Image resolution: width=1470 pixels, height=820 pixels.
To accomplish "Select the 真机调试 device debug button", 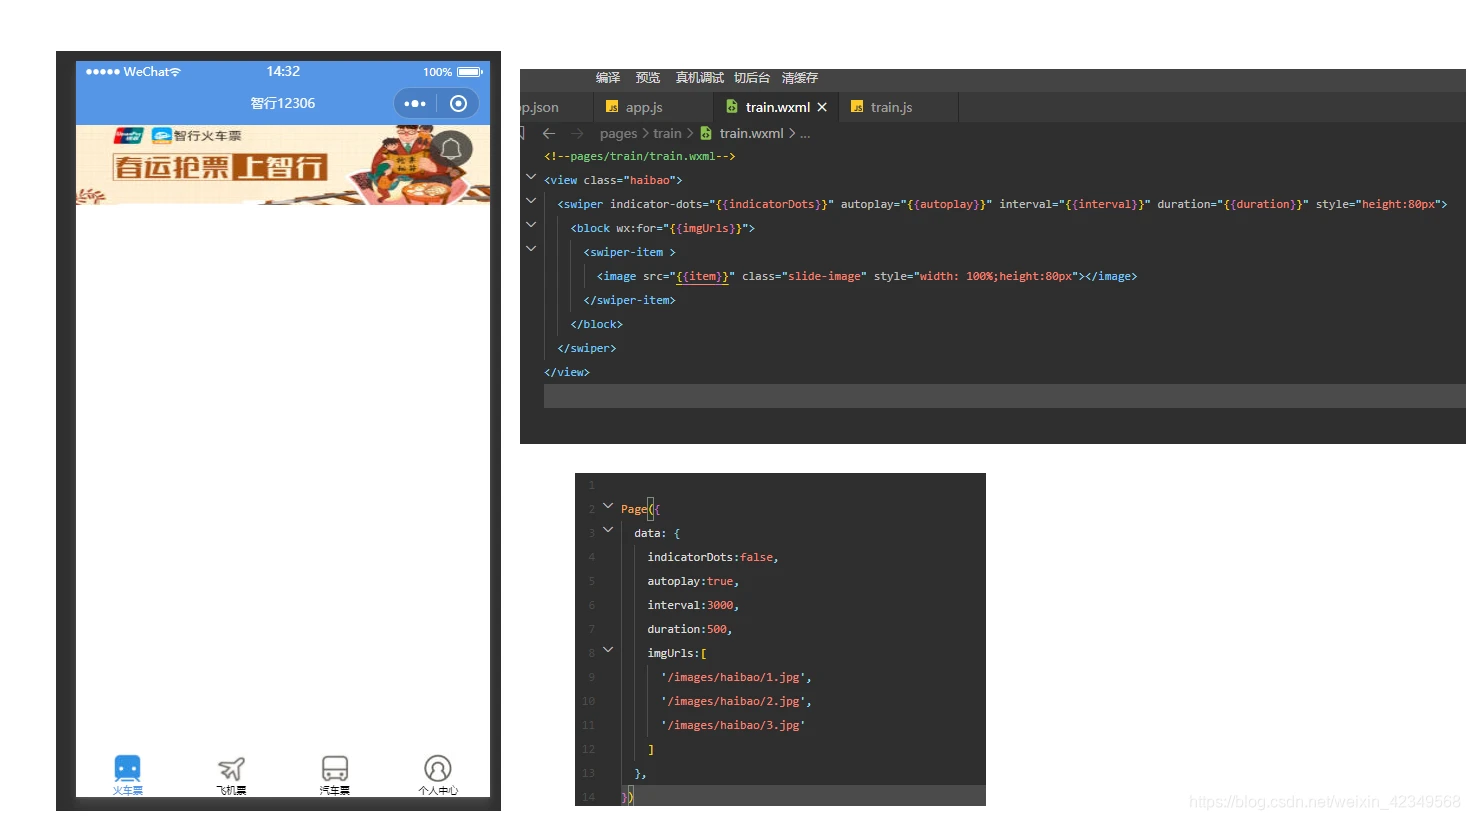I will click(x=699, y=78).
